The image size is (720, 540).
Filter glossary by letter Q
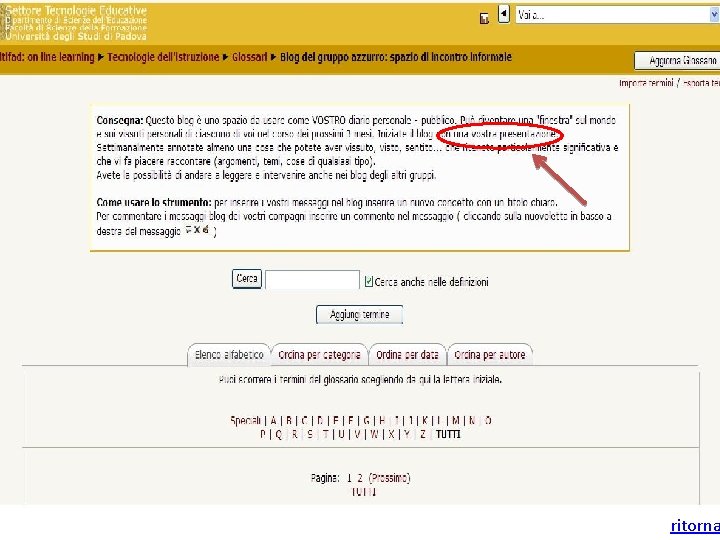coord(279,434)
